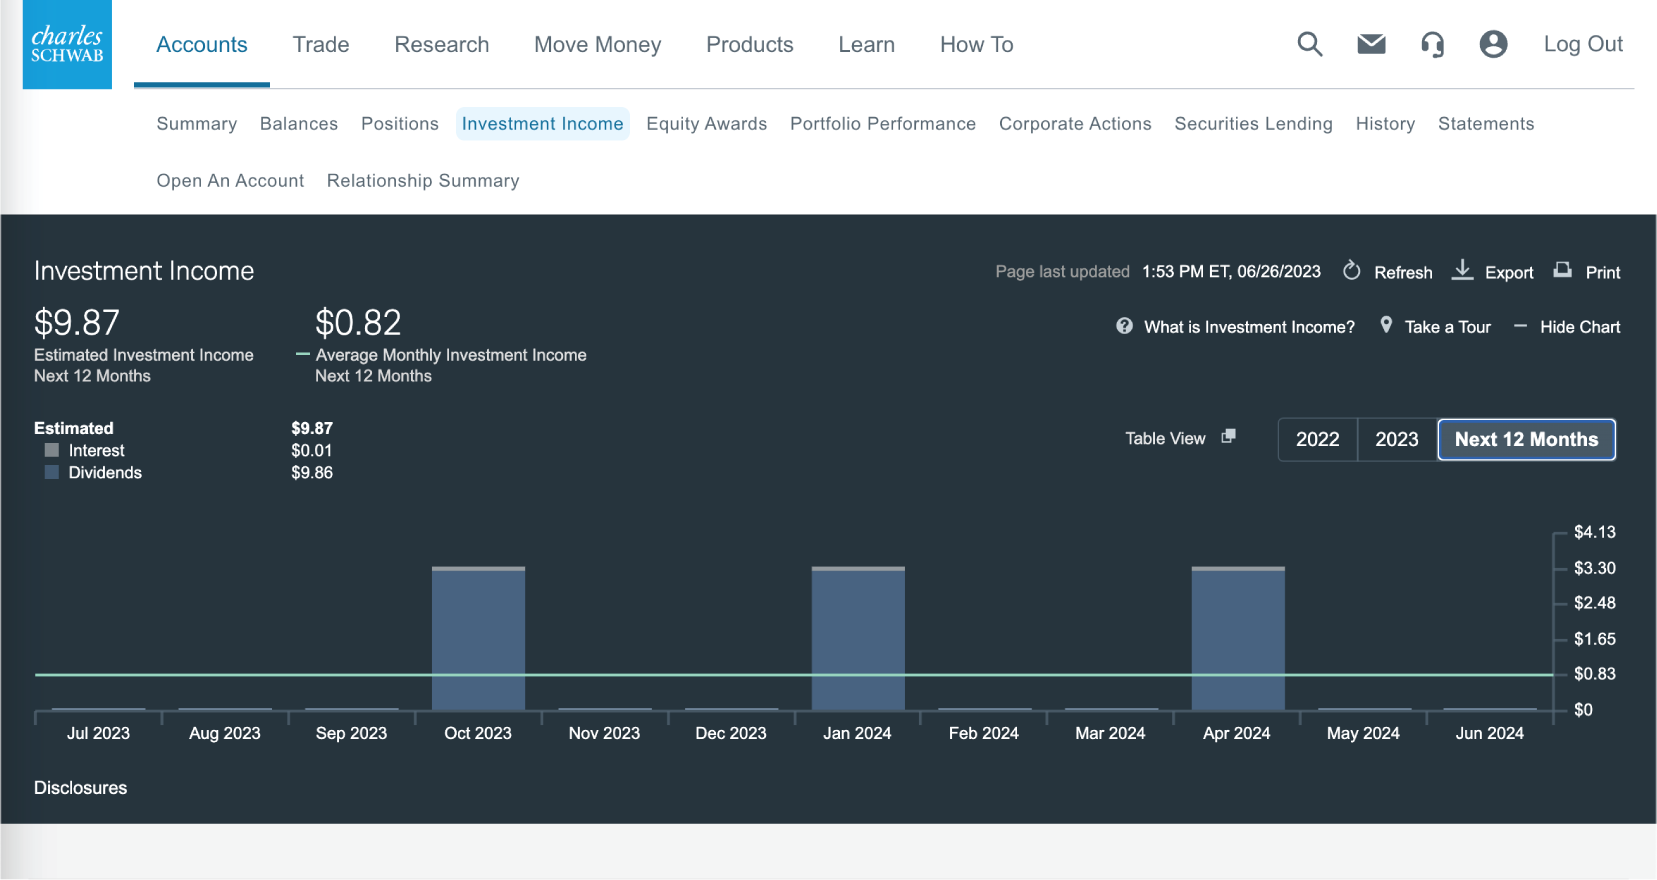Click the $4.13 y-axis label

tap(1595, 532)
